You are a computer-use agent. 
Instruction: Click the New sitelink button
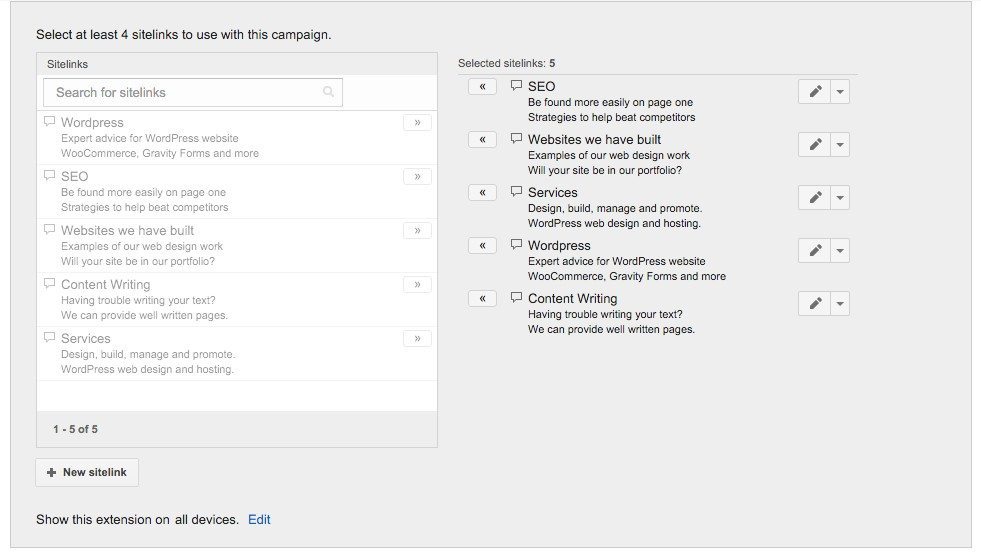[x=87, y=473]
